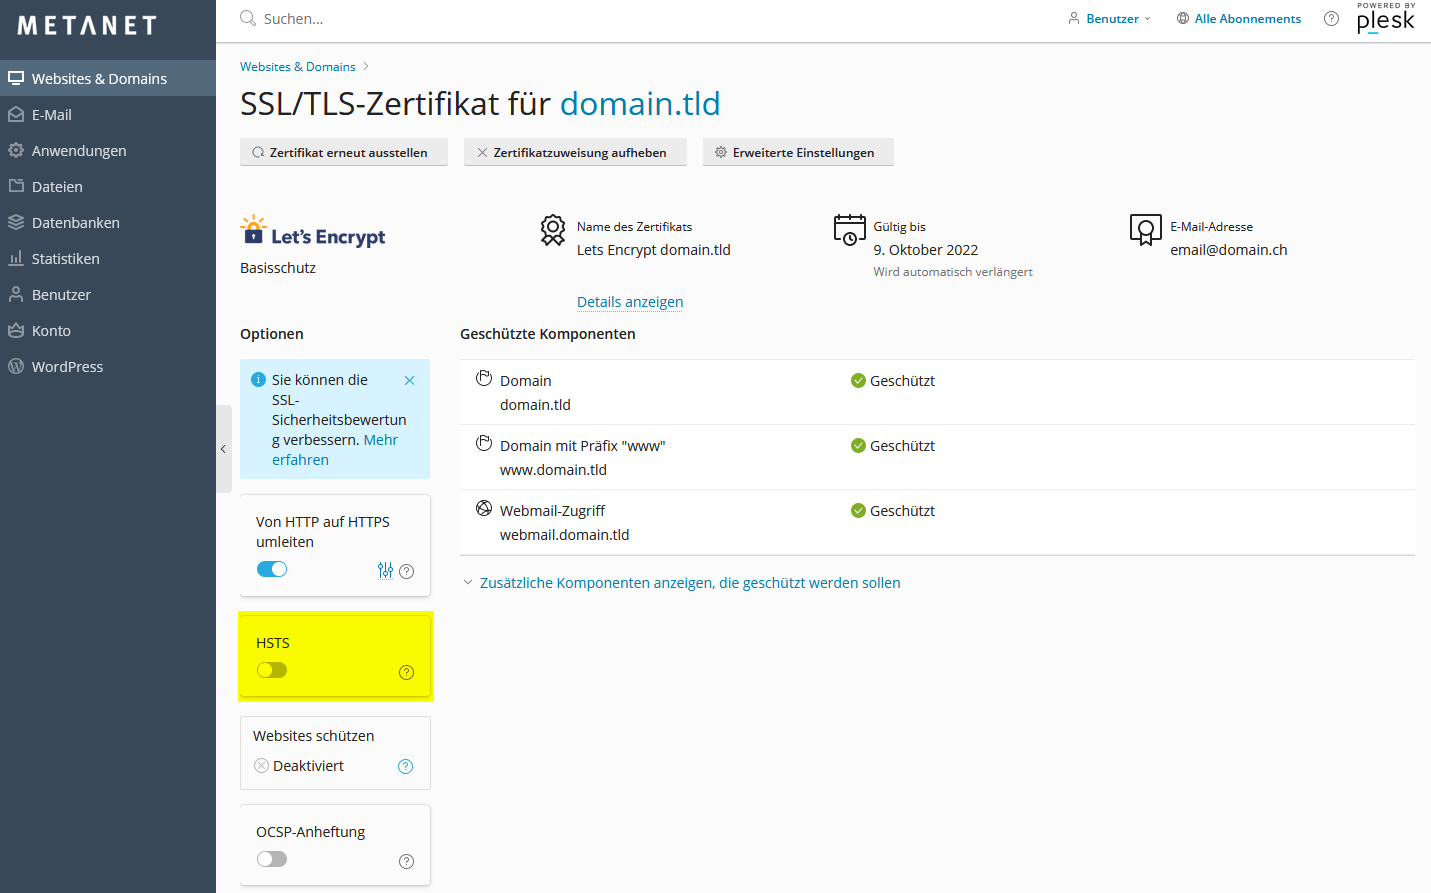Open the Benutzer account dropdown
The image size is (1431, 893).
pos(1110,19)
